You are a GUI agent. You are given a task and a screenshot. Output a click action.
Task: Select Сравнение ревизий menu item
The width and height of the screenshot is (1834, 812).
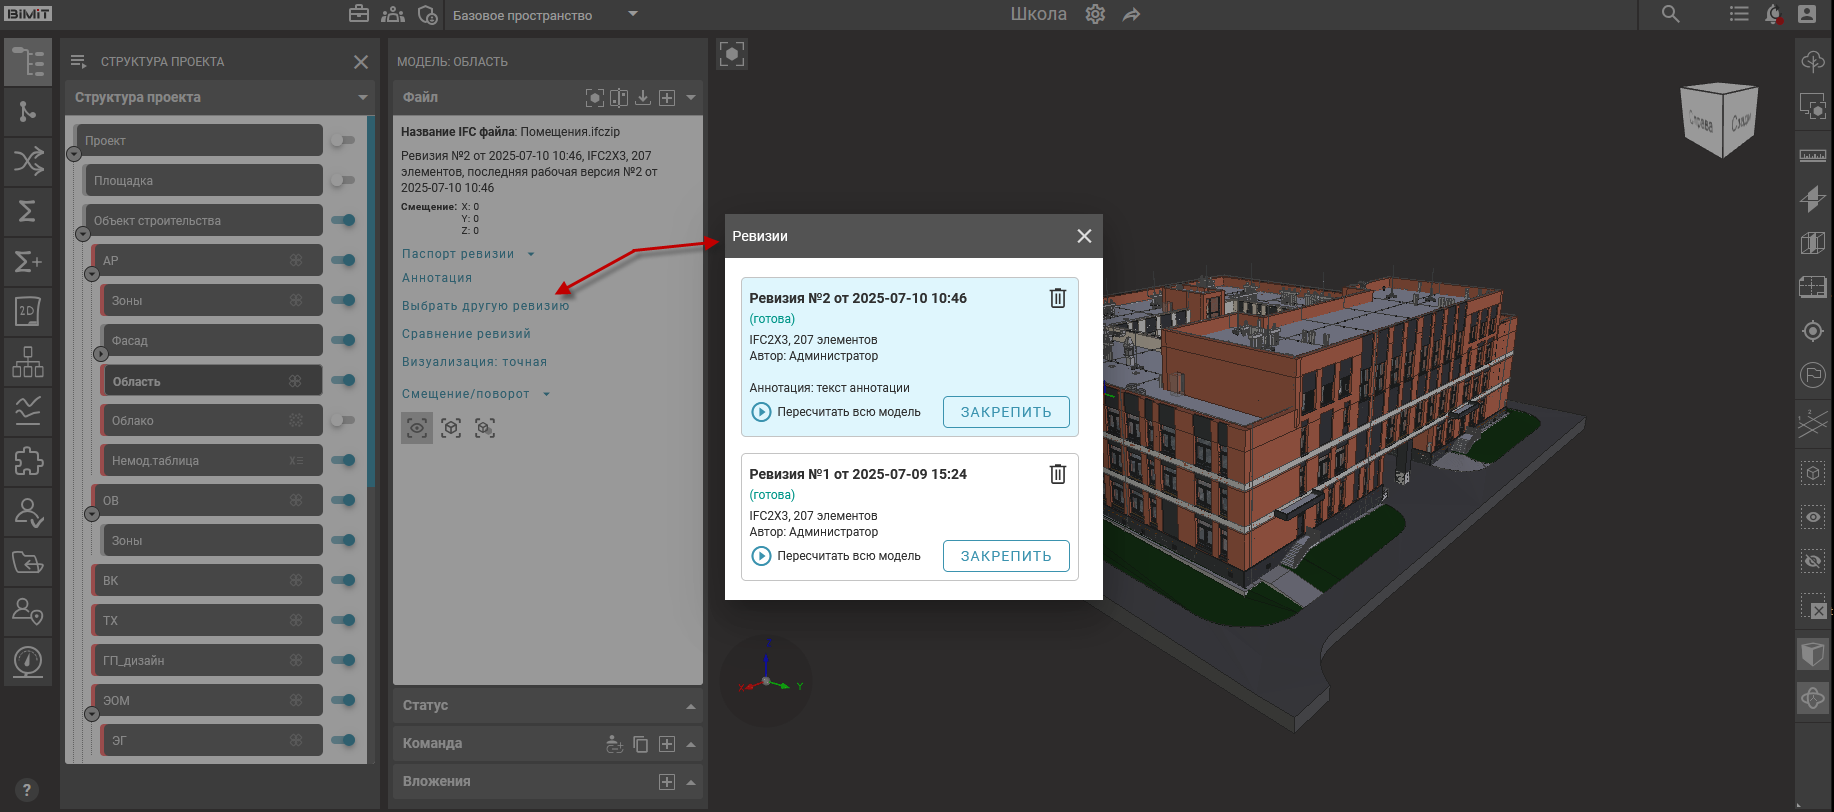(x=466, y=334)
